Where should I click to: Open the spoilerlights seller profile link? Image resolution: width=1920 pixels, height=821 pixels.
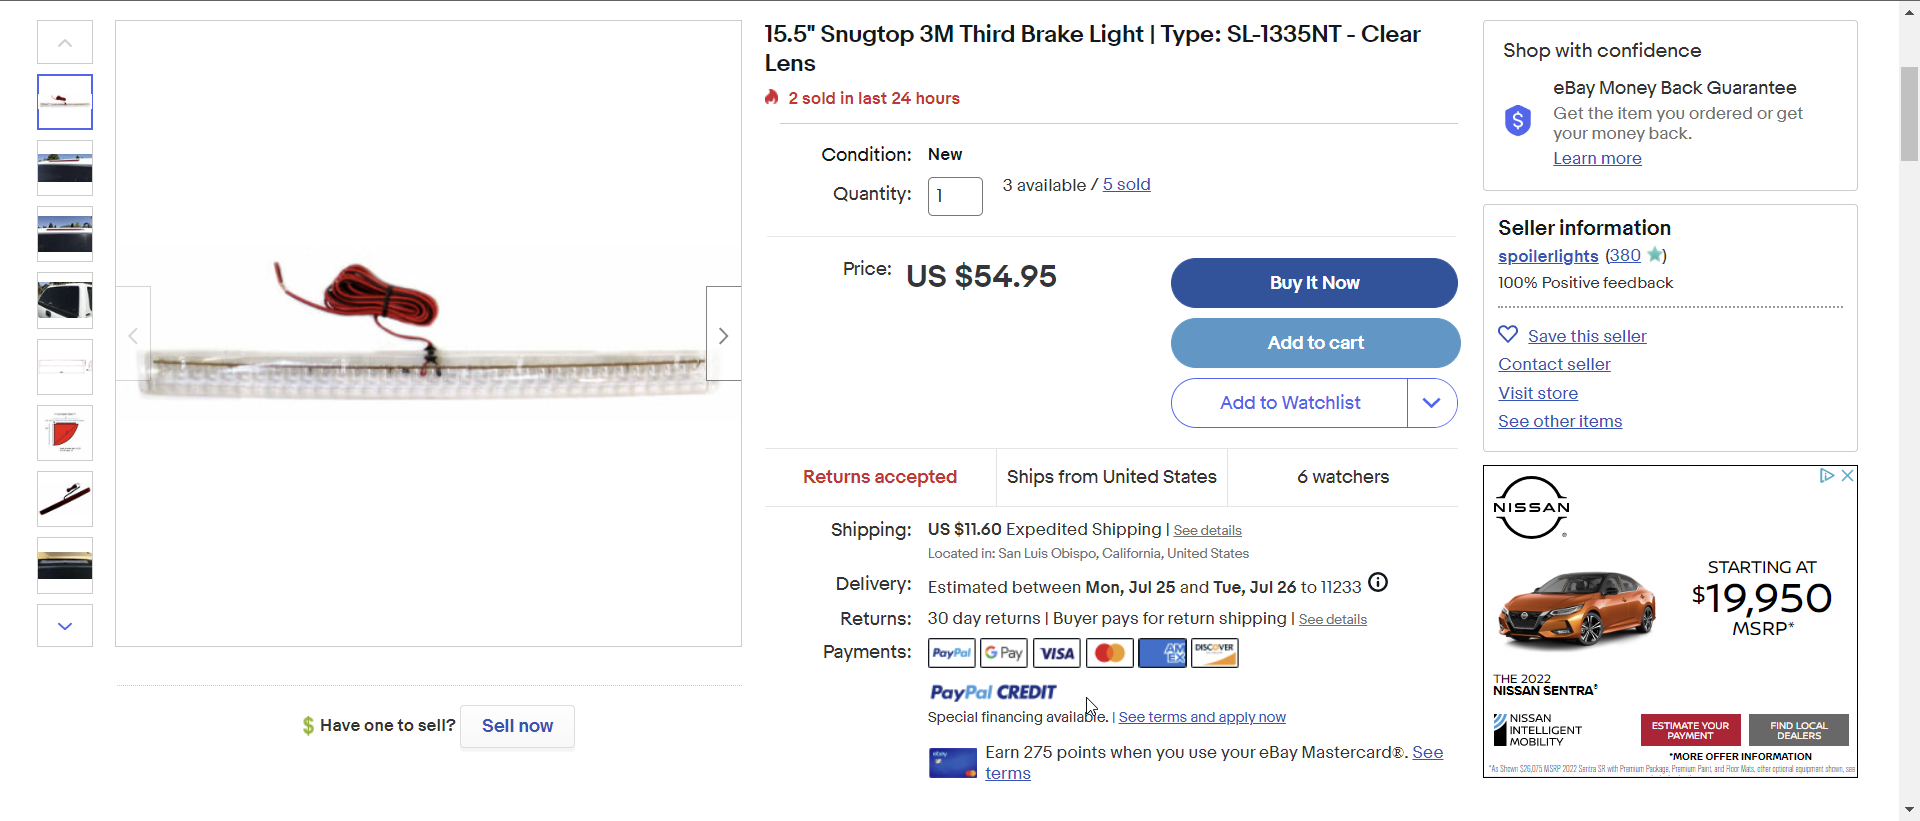point(1548,256)
